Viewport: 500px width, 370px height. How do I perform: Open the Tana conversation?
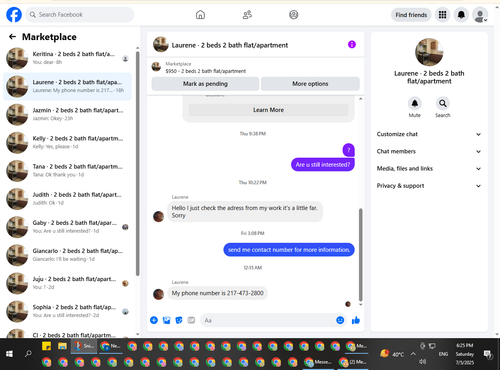click(68, 171)
